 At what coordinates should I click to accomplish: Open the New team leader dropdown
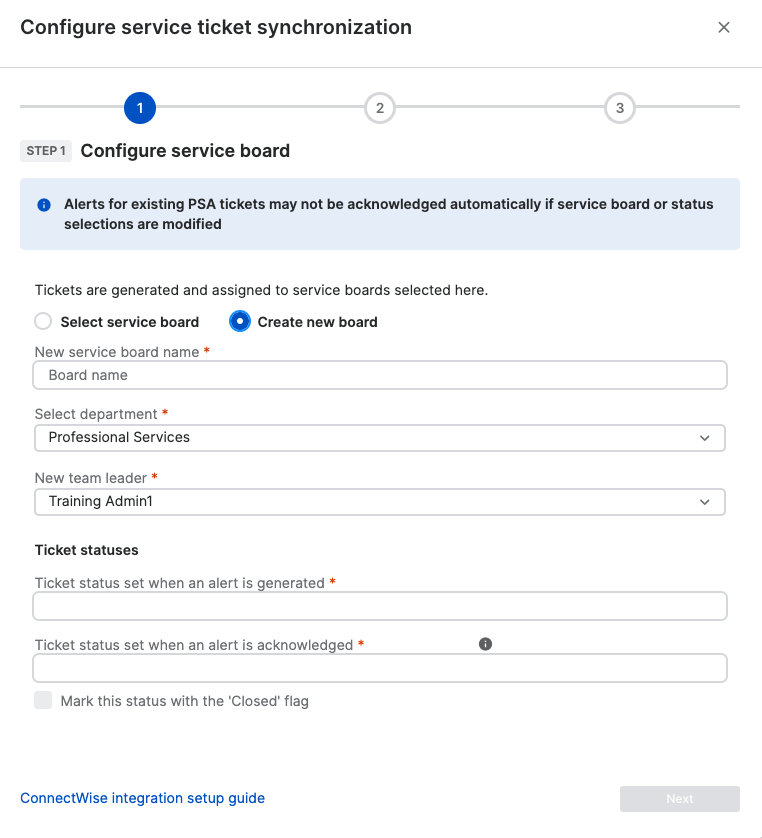(x=379, y=502)
